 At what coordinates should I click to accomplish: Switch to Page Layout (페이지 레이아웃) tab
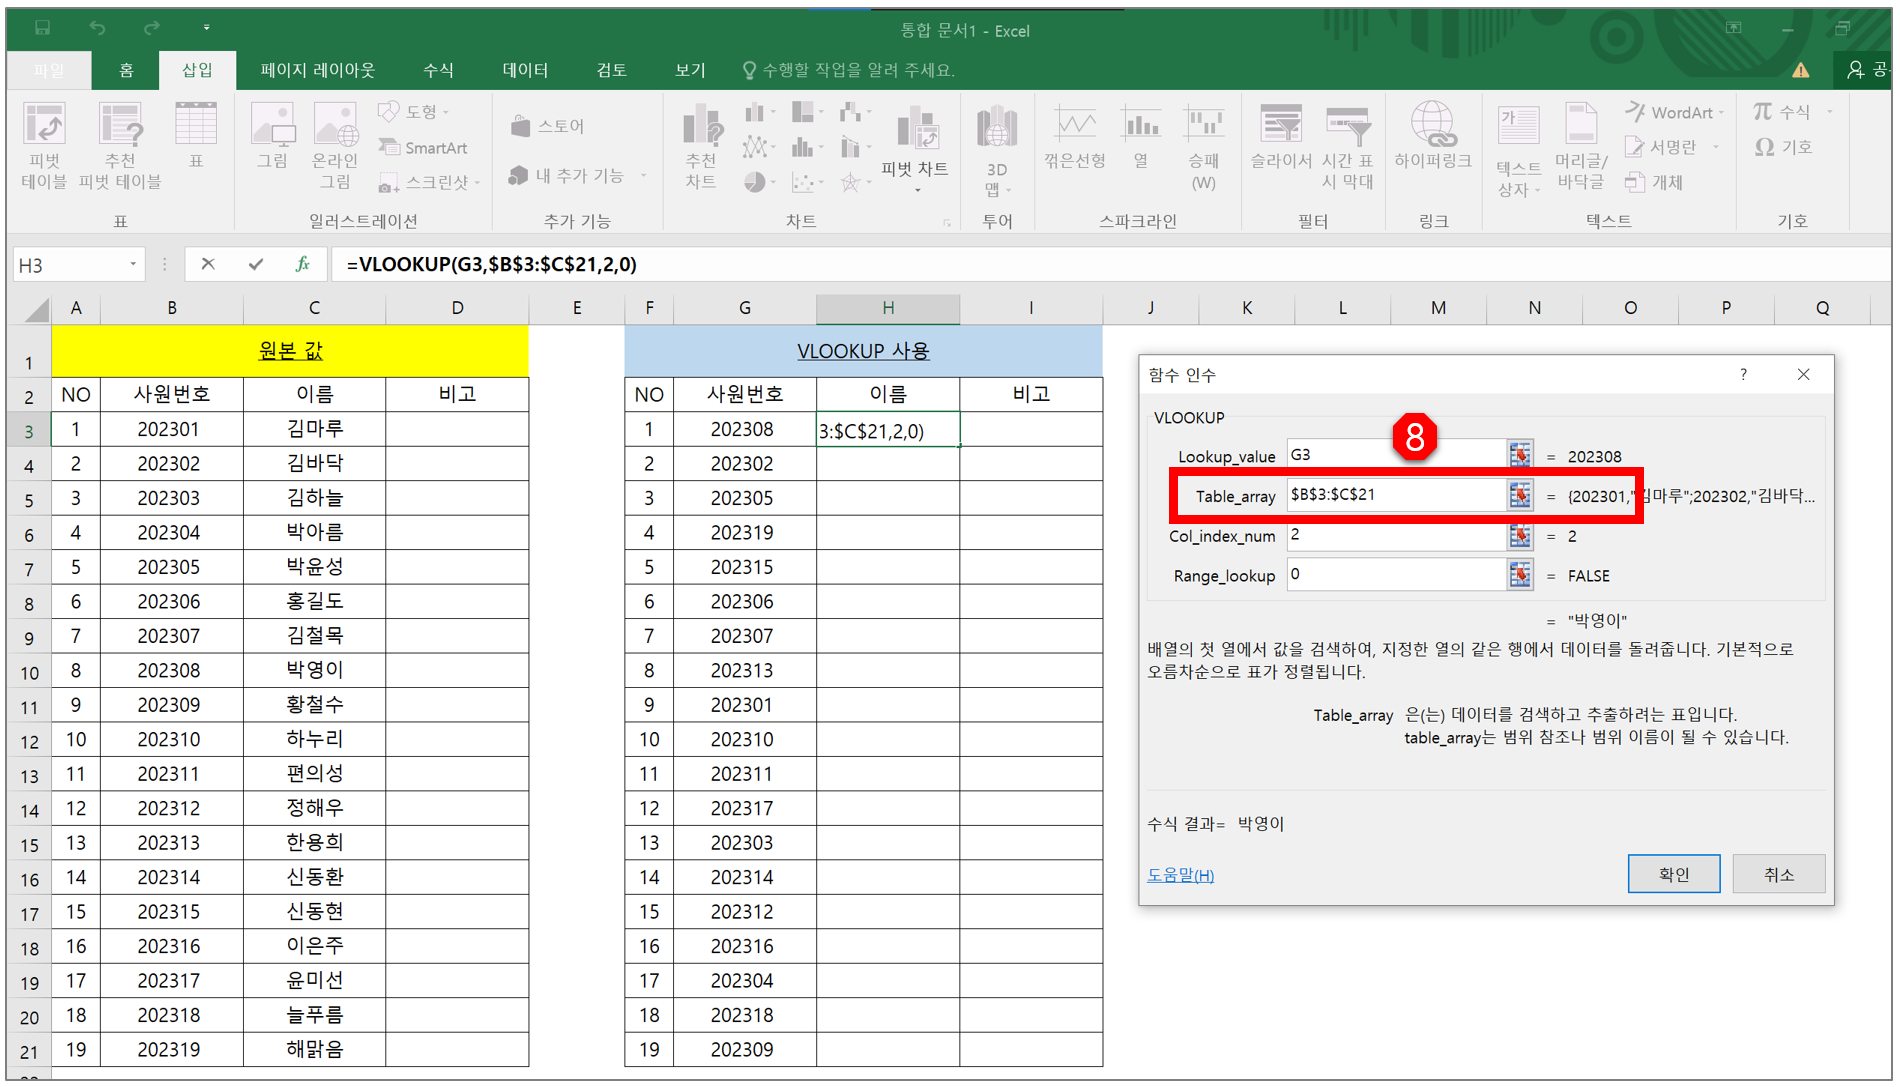pos(317,70)
